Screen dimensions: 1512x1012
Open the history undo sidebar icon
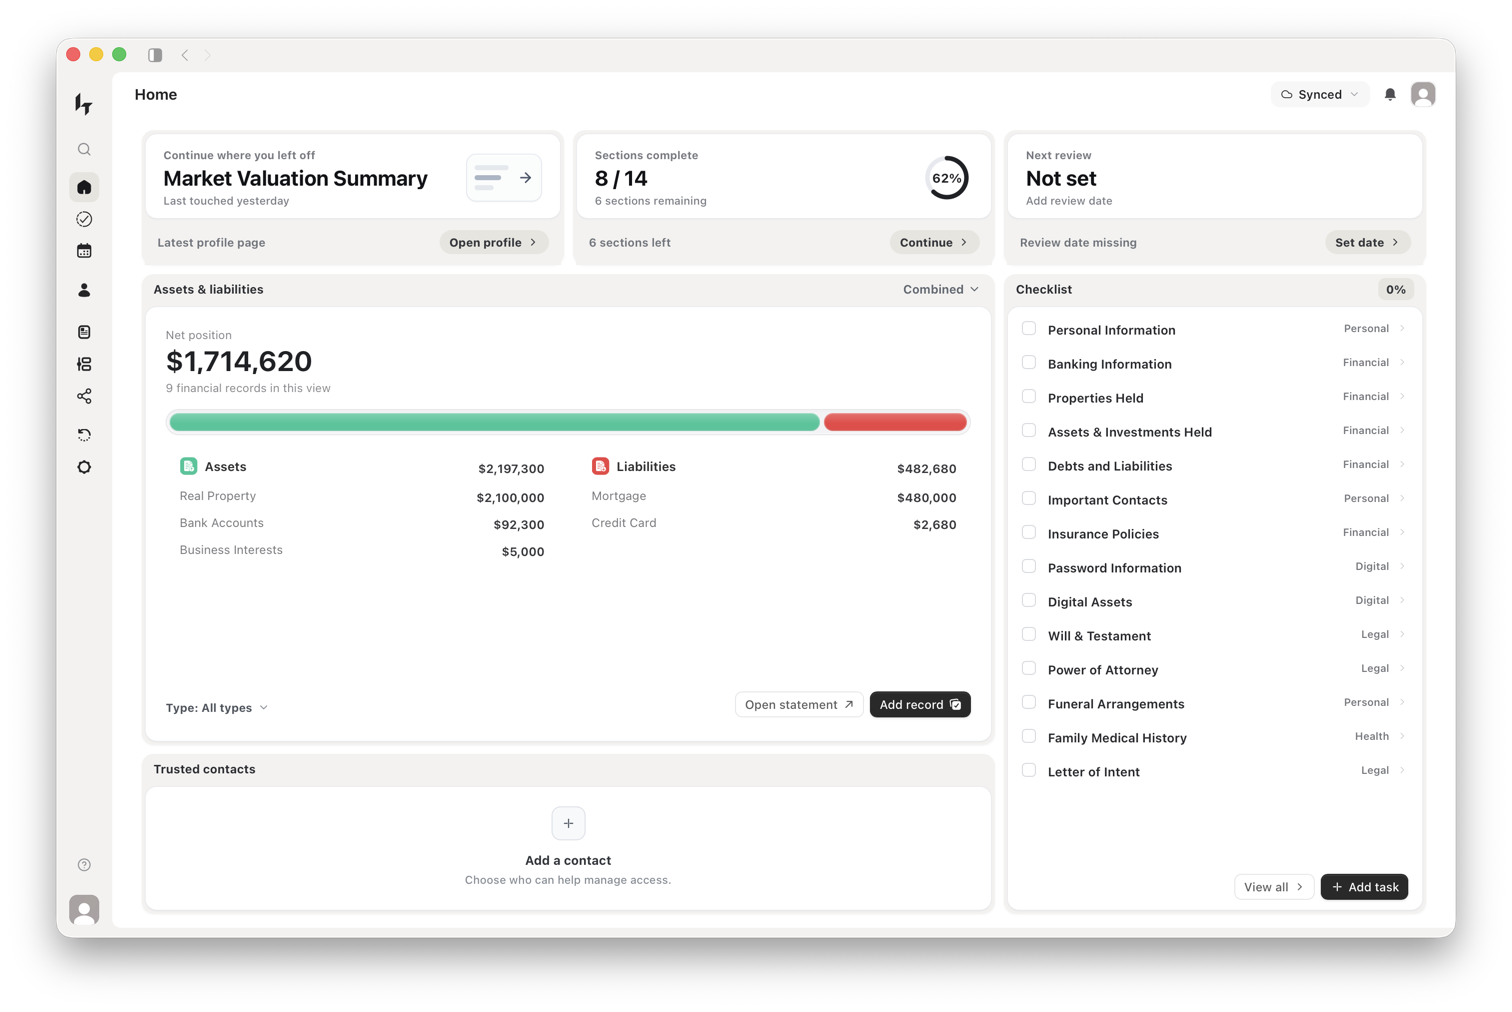[84, 435]
